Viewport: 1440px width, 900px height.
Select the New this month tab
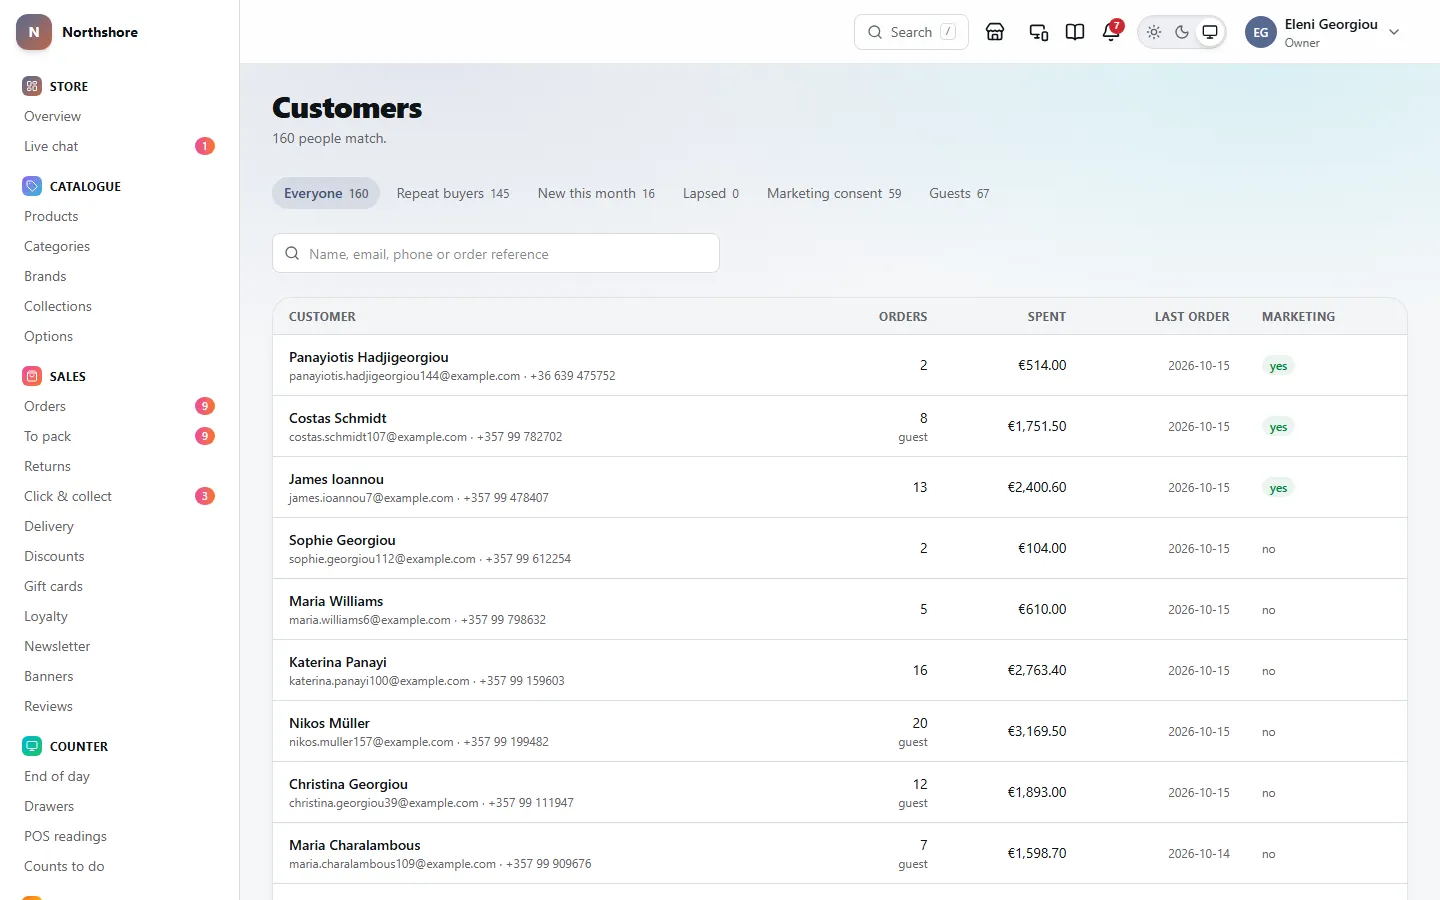coord(596,193)
